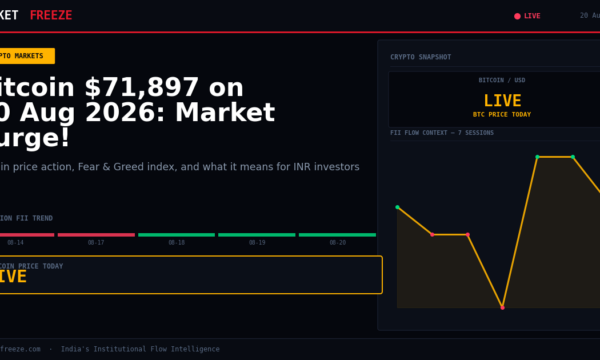Screen dimensions: 600x360
Task: Click the footer freeze.com website link
Action: (20, 349)
